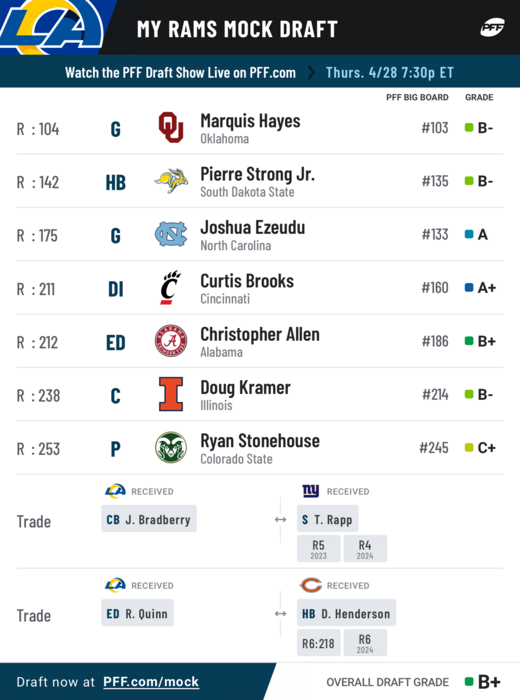The width and height of the screenshot is (520, 700).
Task: Open the PFF.com/mock link
Action: (151, 682)
